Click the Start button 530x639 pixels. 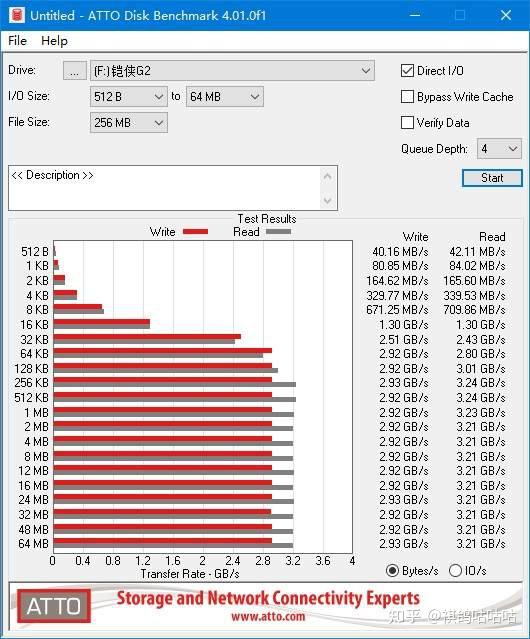492,178
